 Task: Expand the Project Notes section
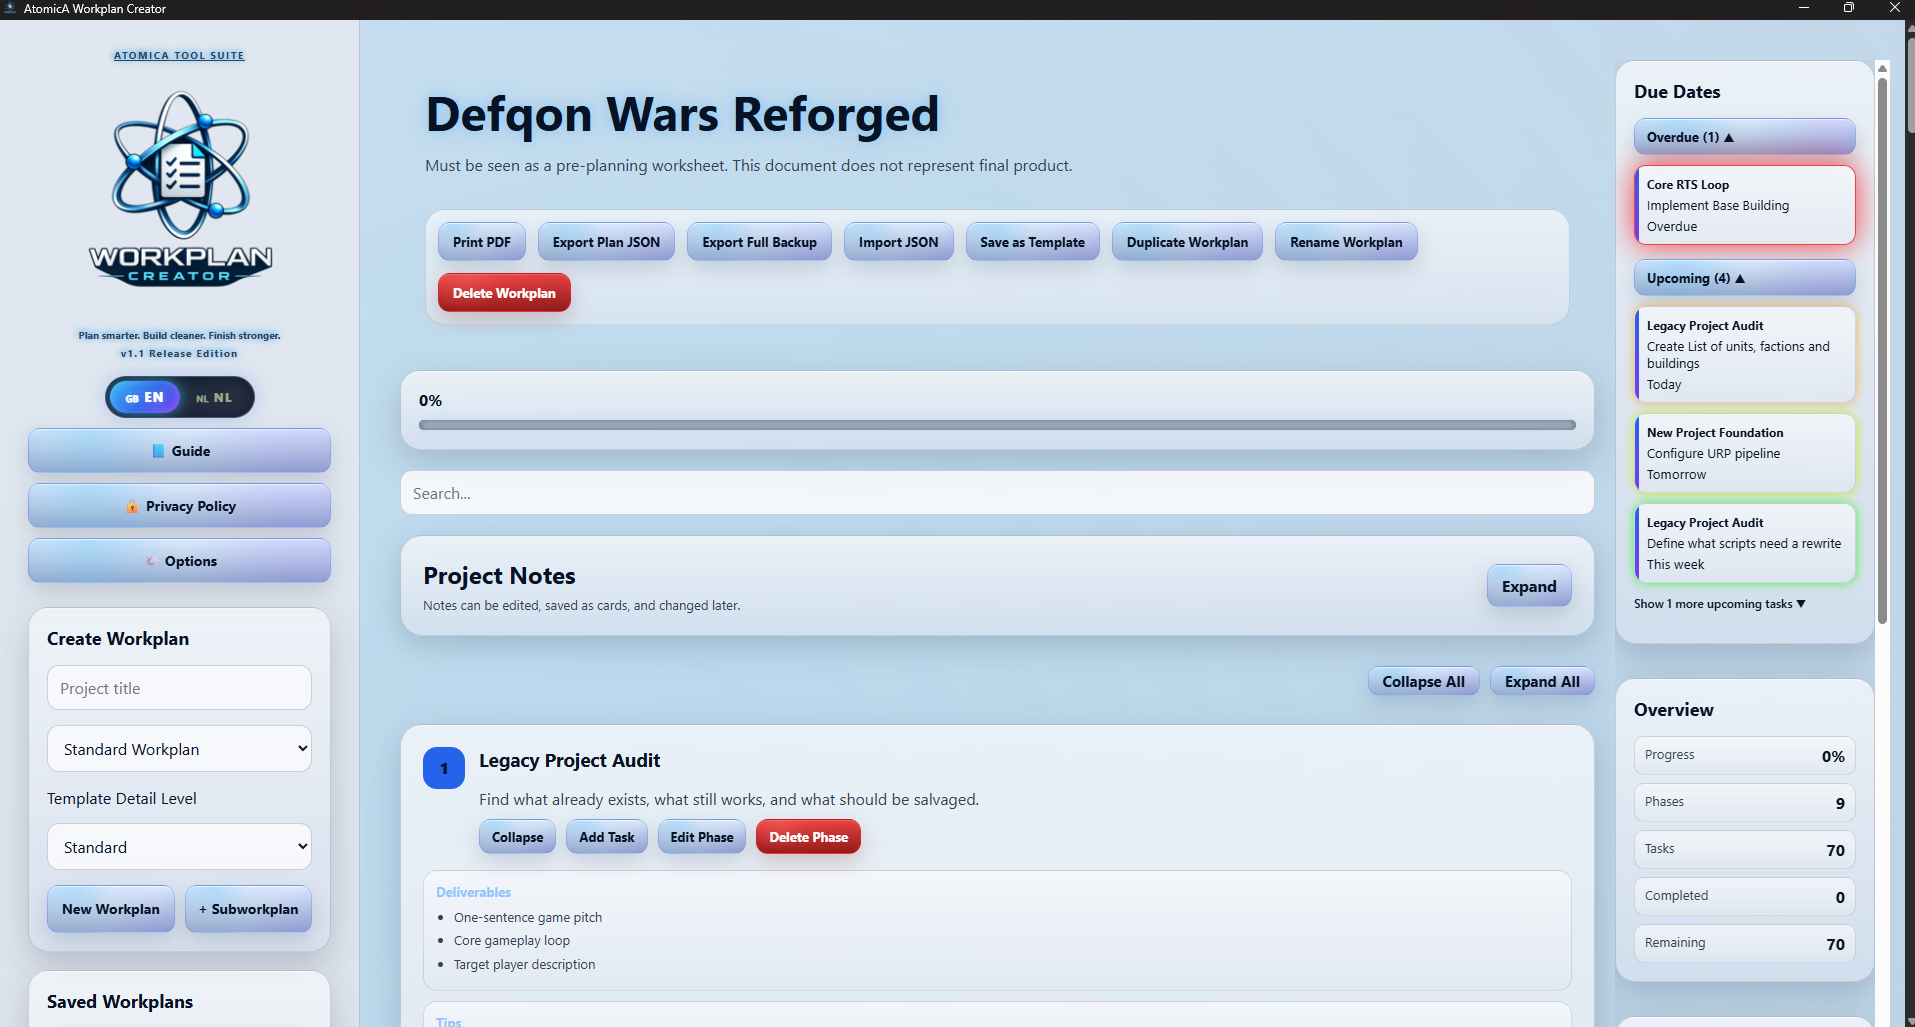[1528, 586]
